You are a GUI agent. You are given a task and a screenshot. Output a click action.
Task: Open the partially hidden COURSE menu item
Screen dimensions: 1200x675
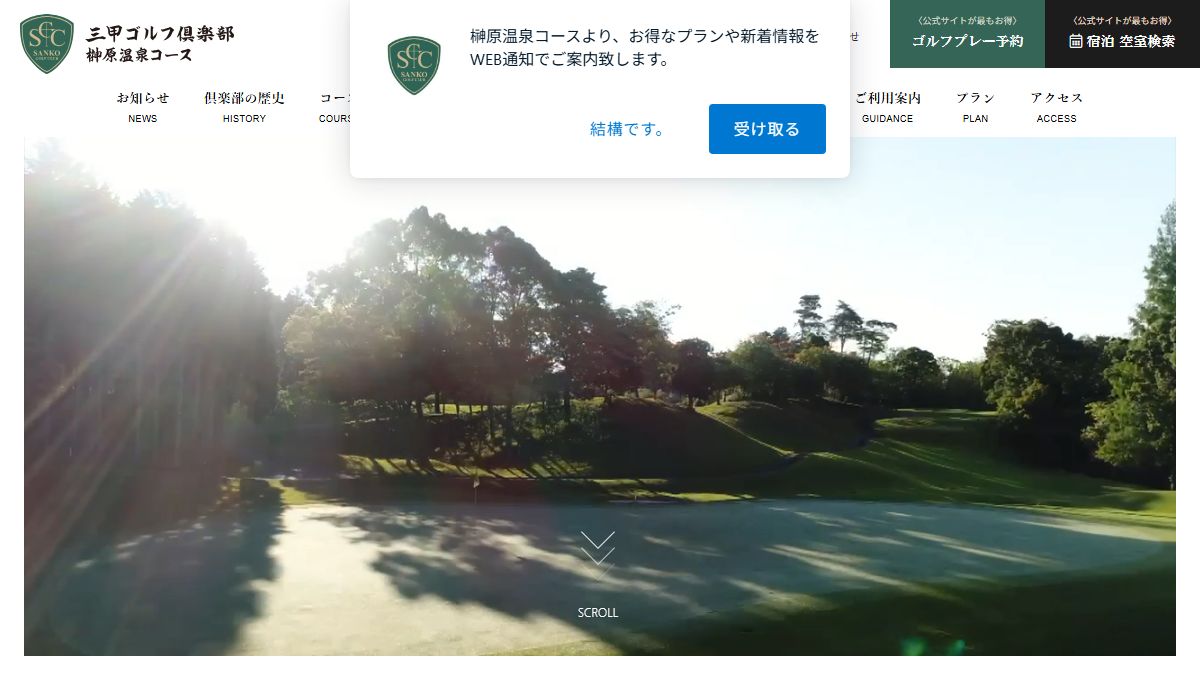tap(334, 107)
